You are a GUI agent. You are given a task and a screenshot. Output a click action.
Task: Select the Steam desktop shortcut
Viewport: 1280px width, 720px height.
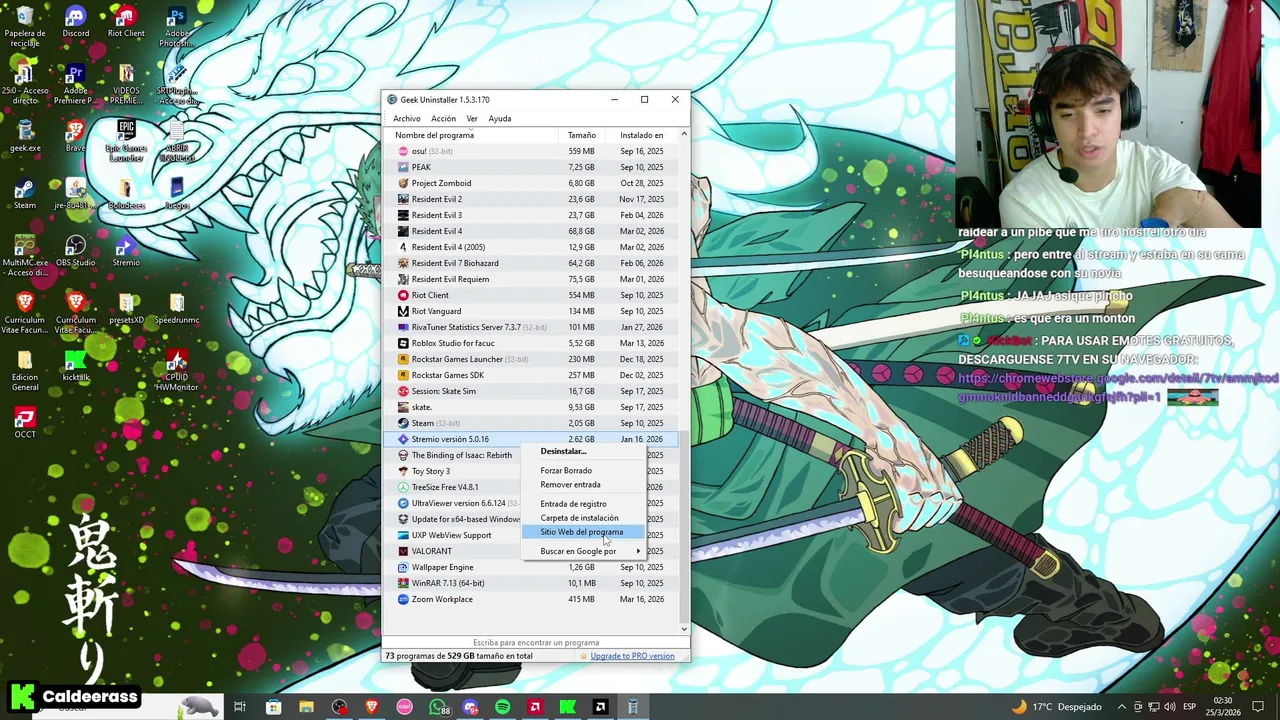click(x=25, y=193)
